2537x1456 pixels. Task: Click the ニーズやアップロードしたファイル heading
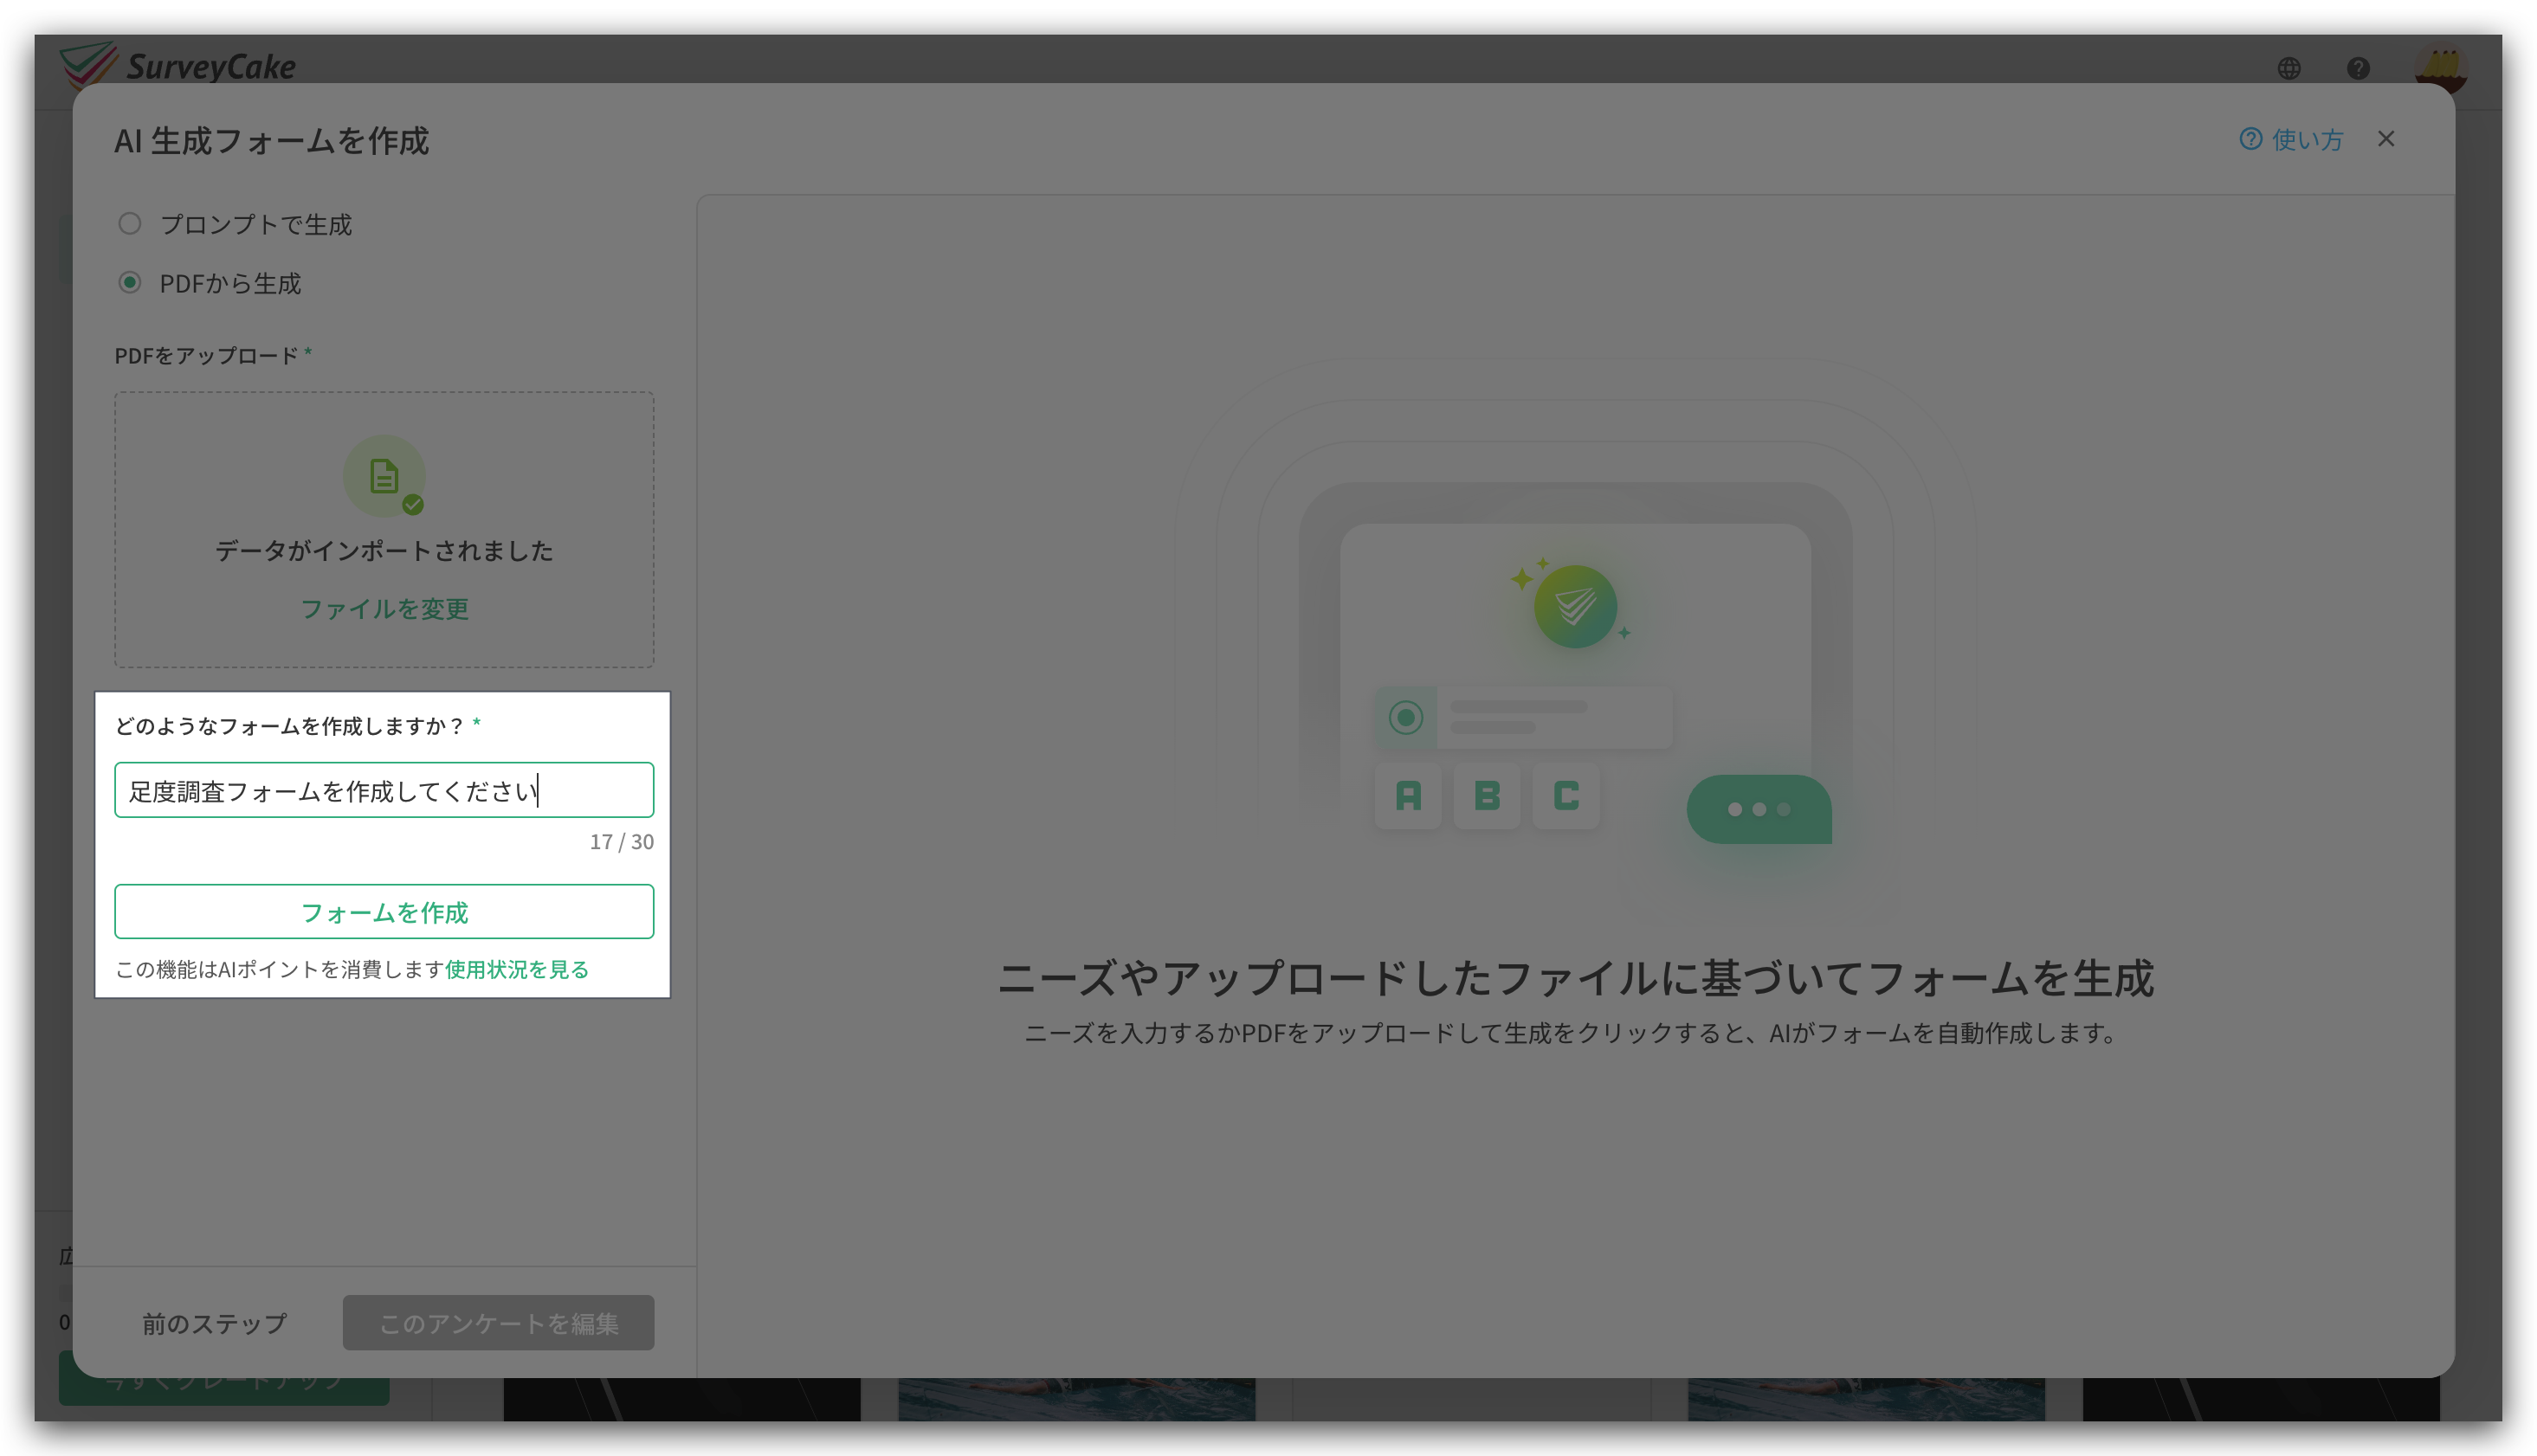[1576, 978]
